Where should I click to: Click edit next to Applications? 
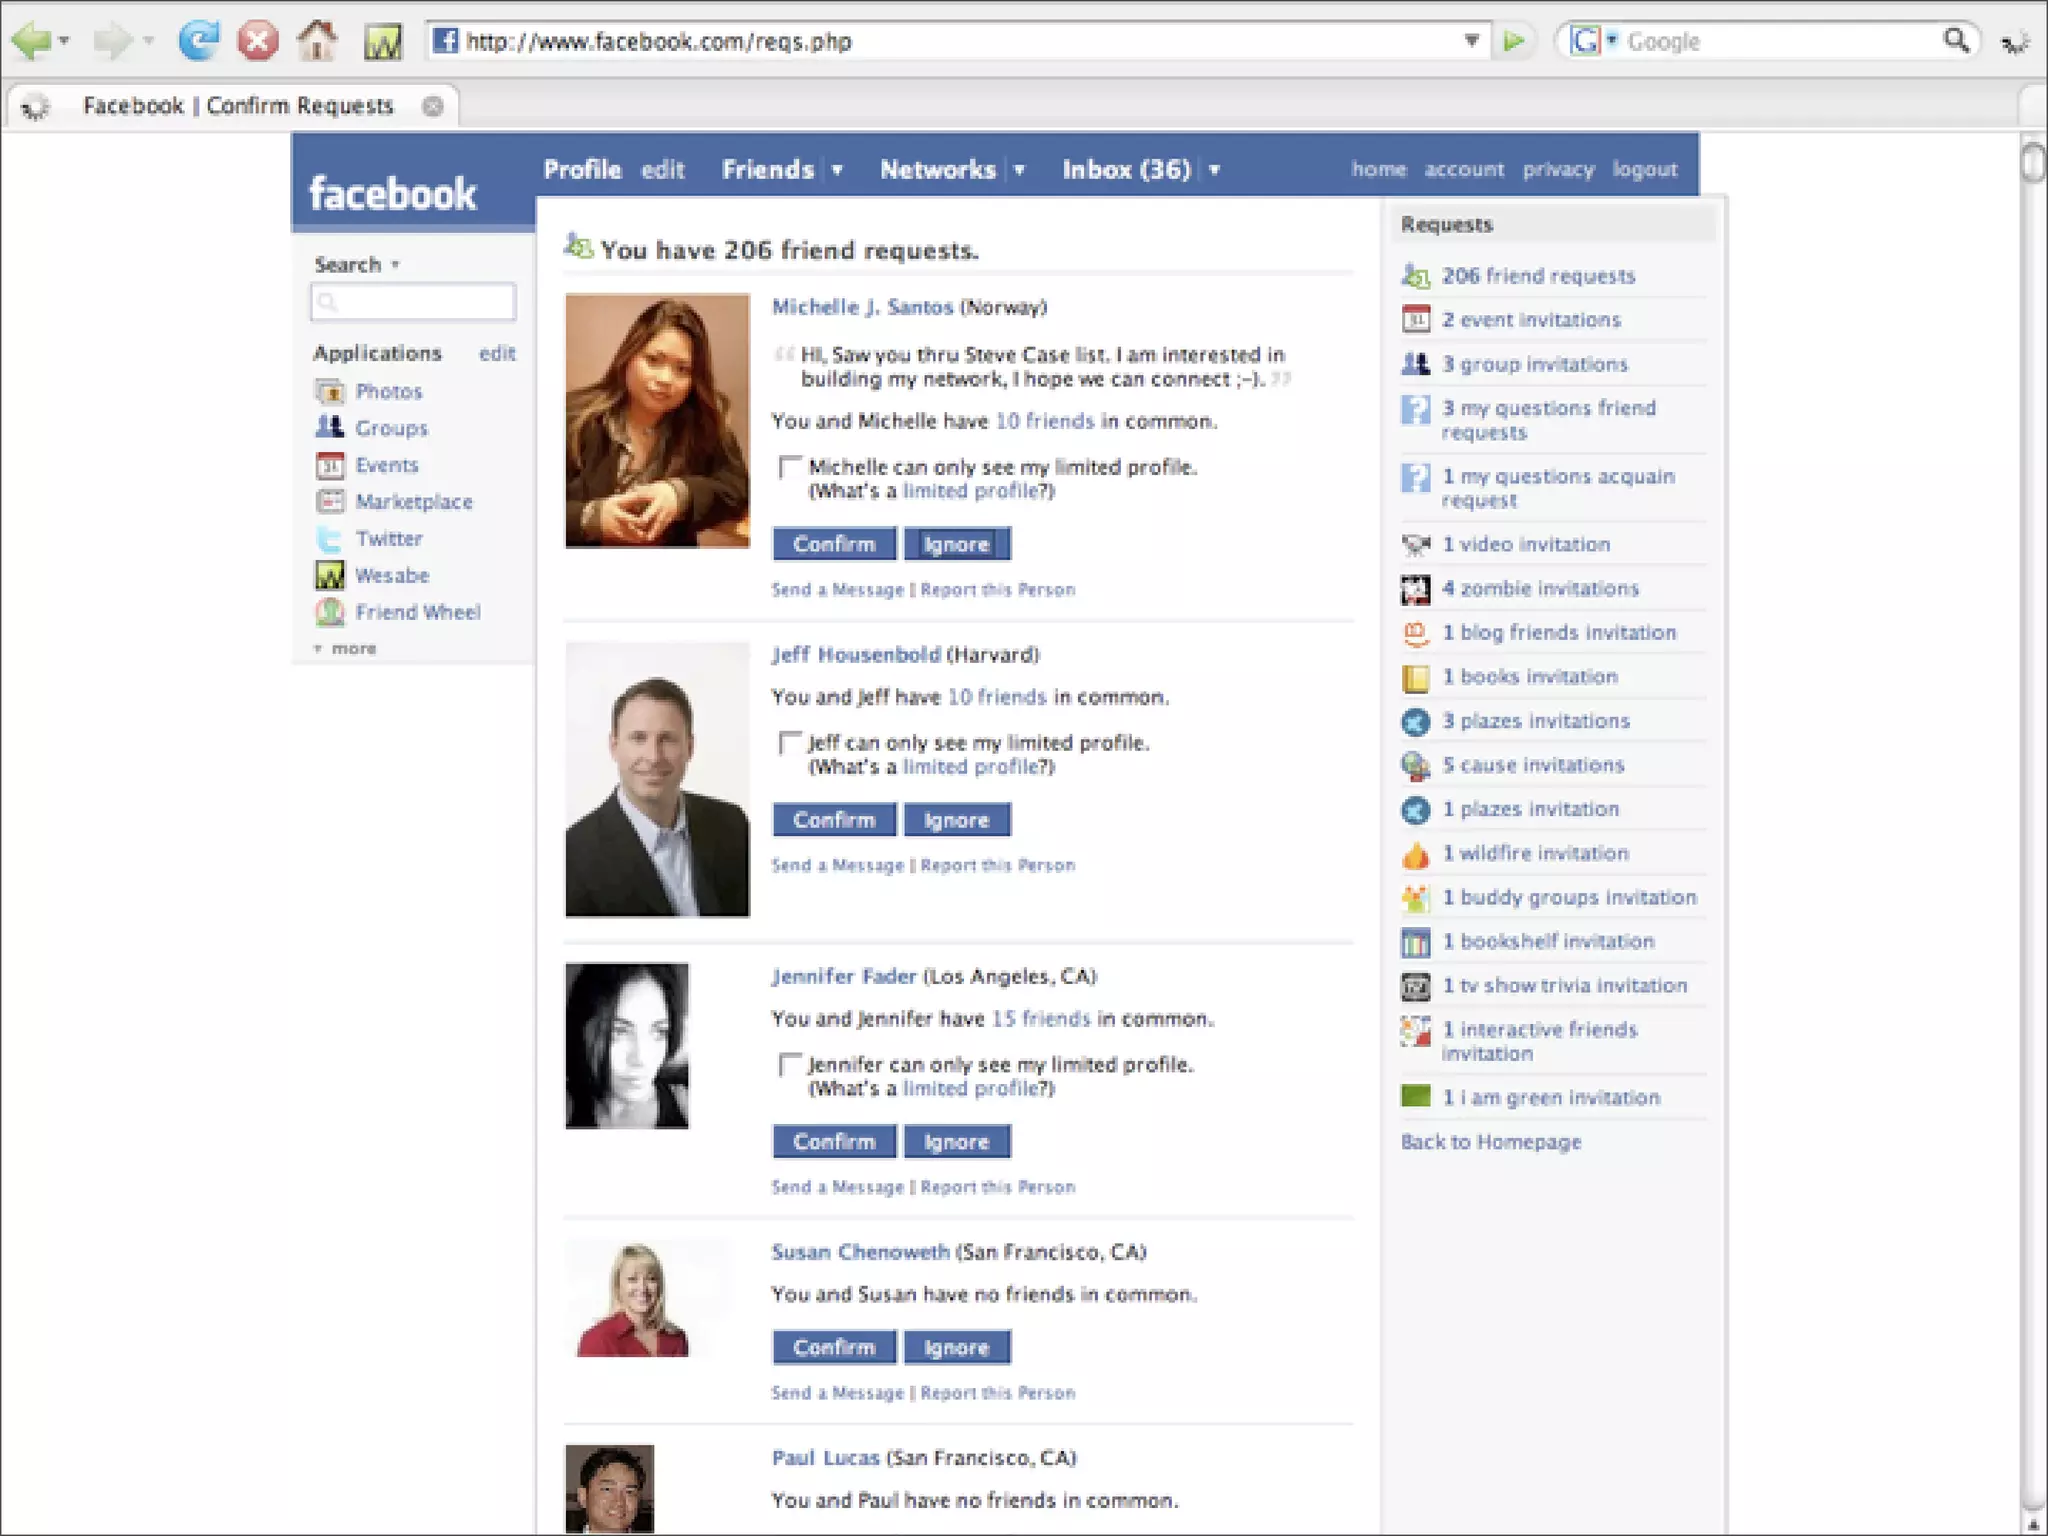tap(497, 353)
